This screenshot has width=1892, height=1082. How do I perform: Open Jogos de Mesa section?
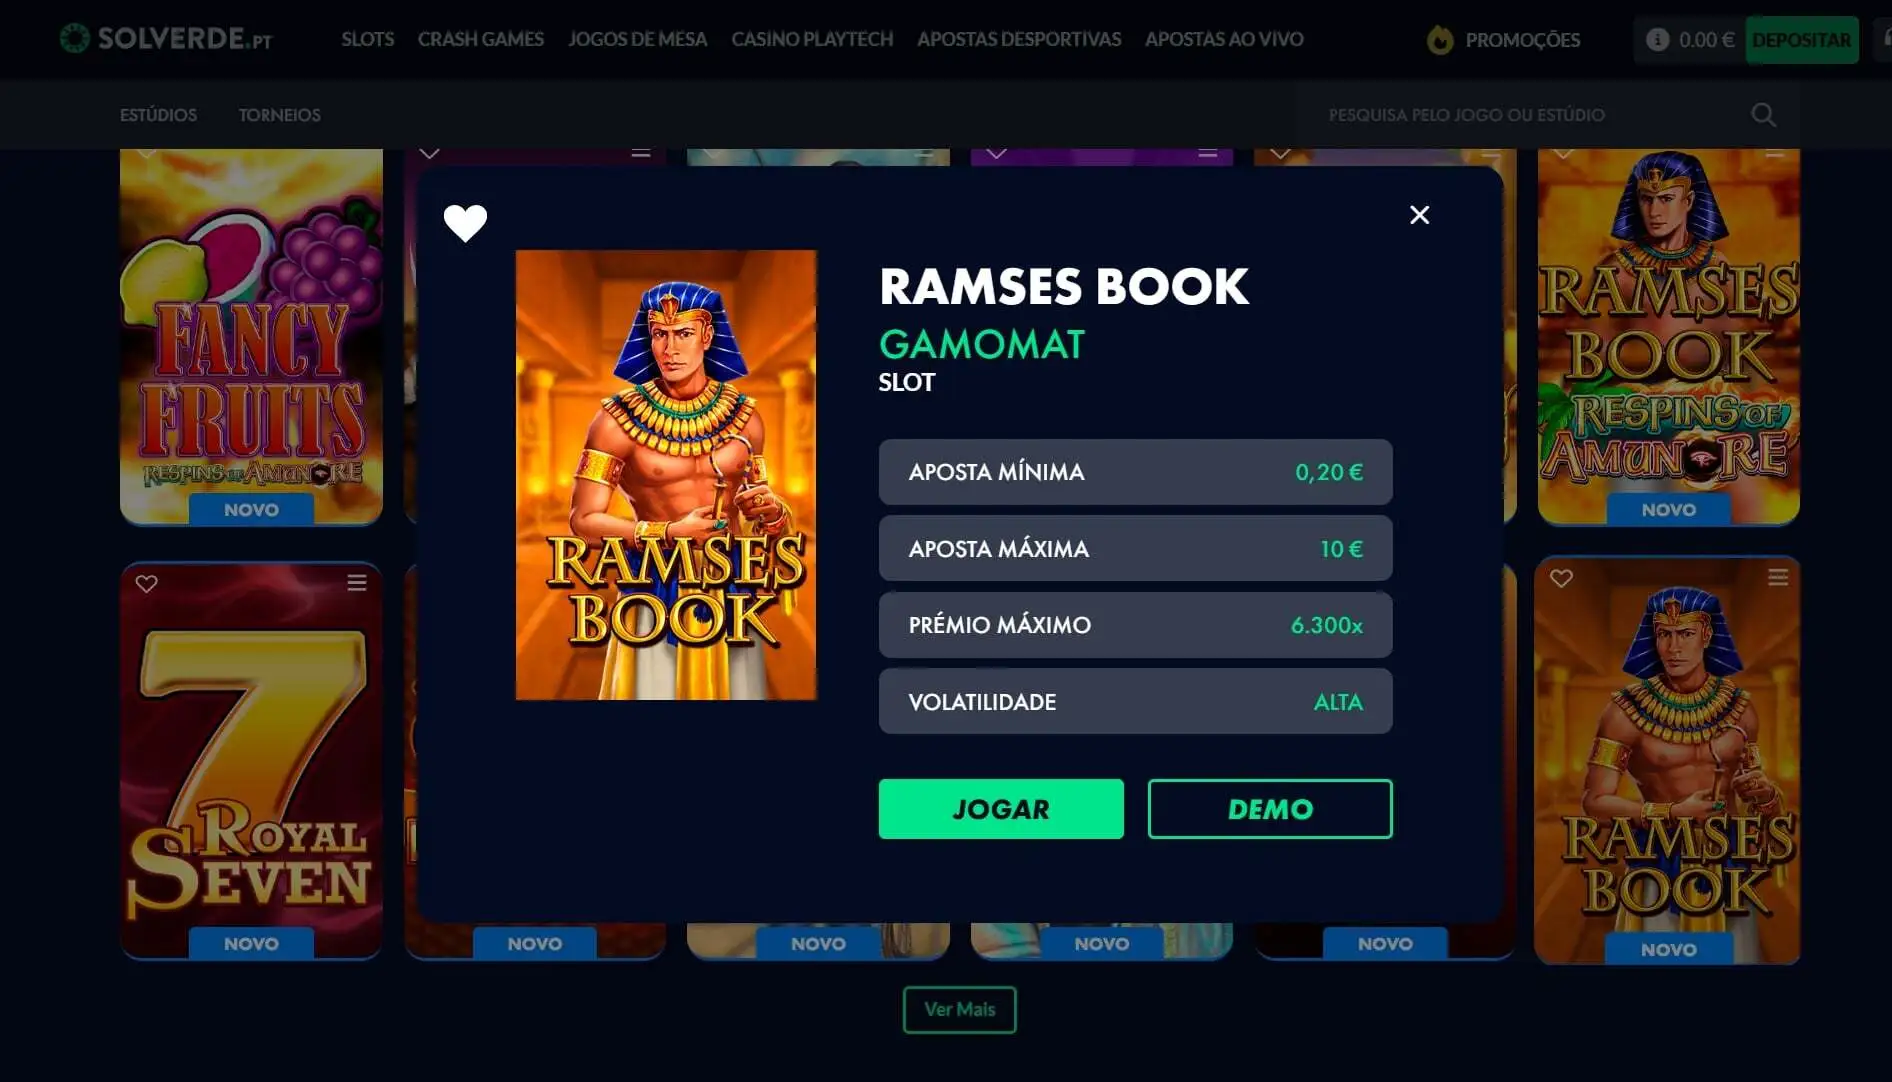[x=637, y=40]
